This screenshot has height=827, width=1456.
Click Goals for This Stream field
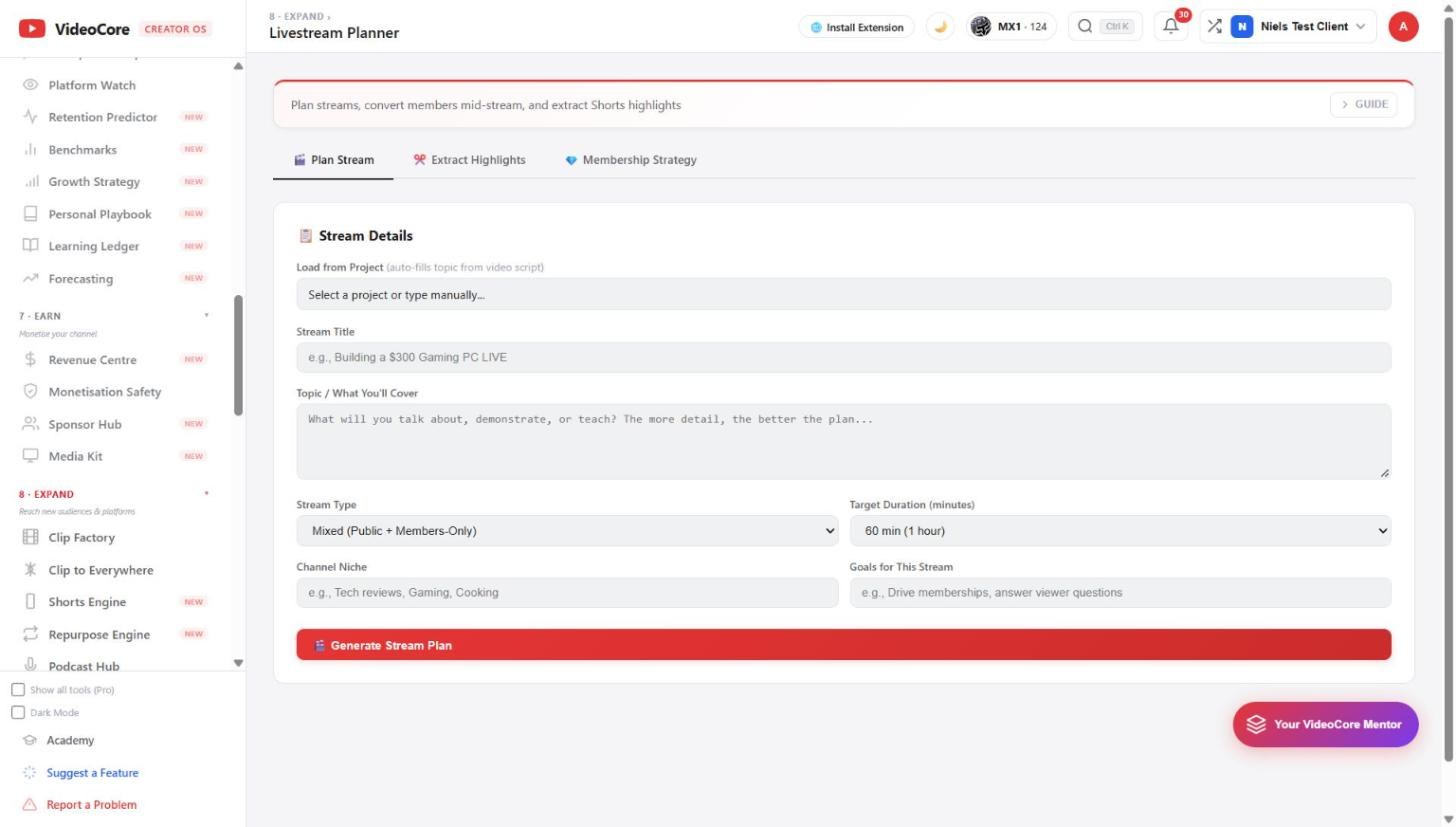[1120, 593]
